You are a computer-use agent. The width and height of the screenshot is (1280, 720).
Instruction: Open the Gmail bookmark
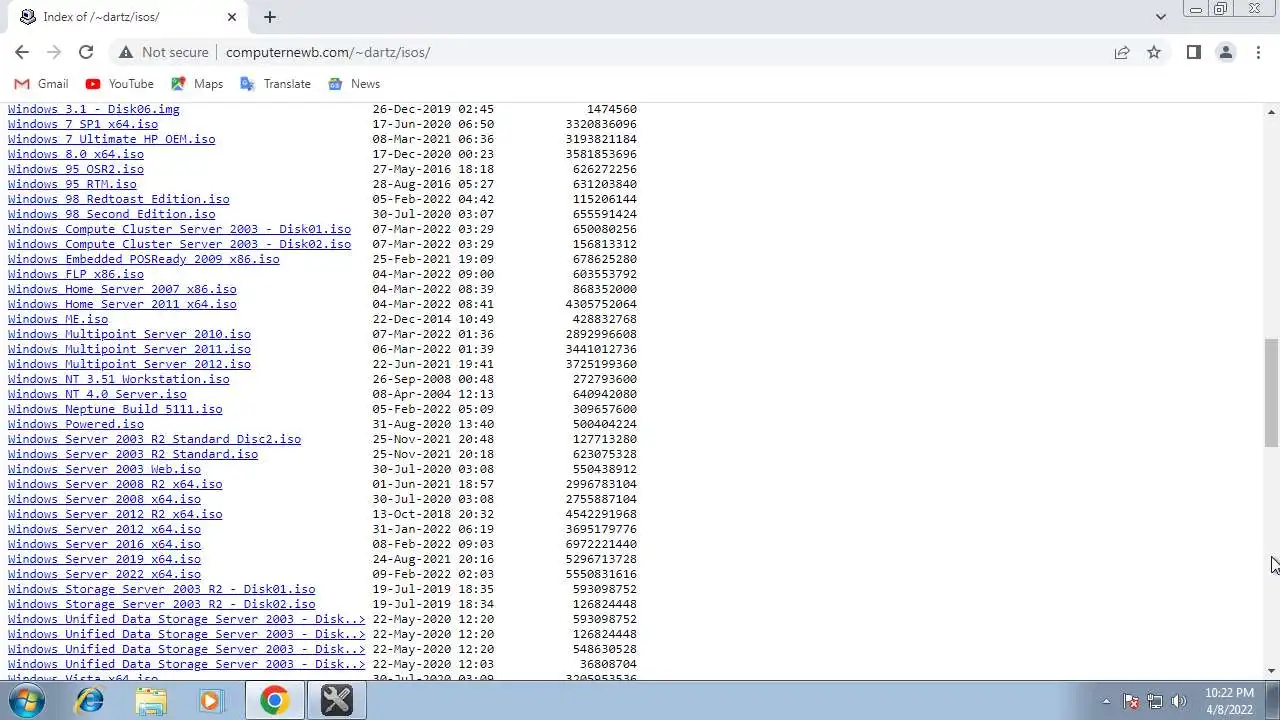click(41, 84)
